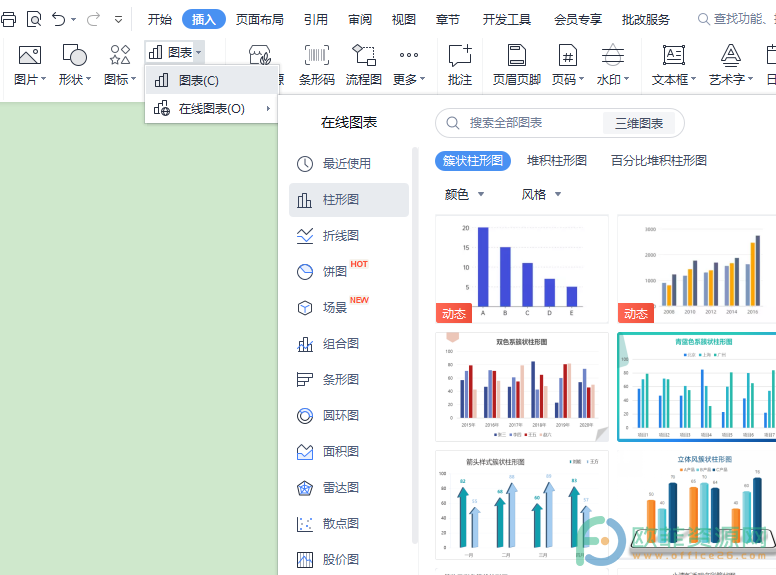Pick the 箭头样式簇状柱形图 chart thumbnail
This screenshot has height=575, width=776.
(x=522, y=505)
